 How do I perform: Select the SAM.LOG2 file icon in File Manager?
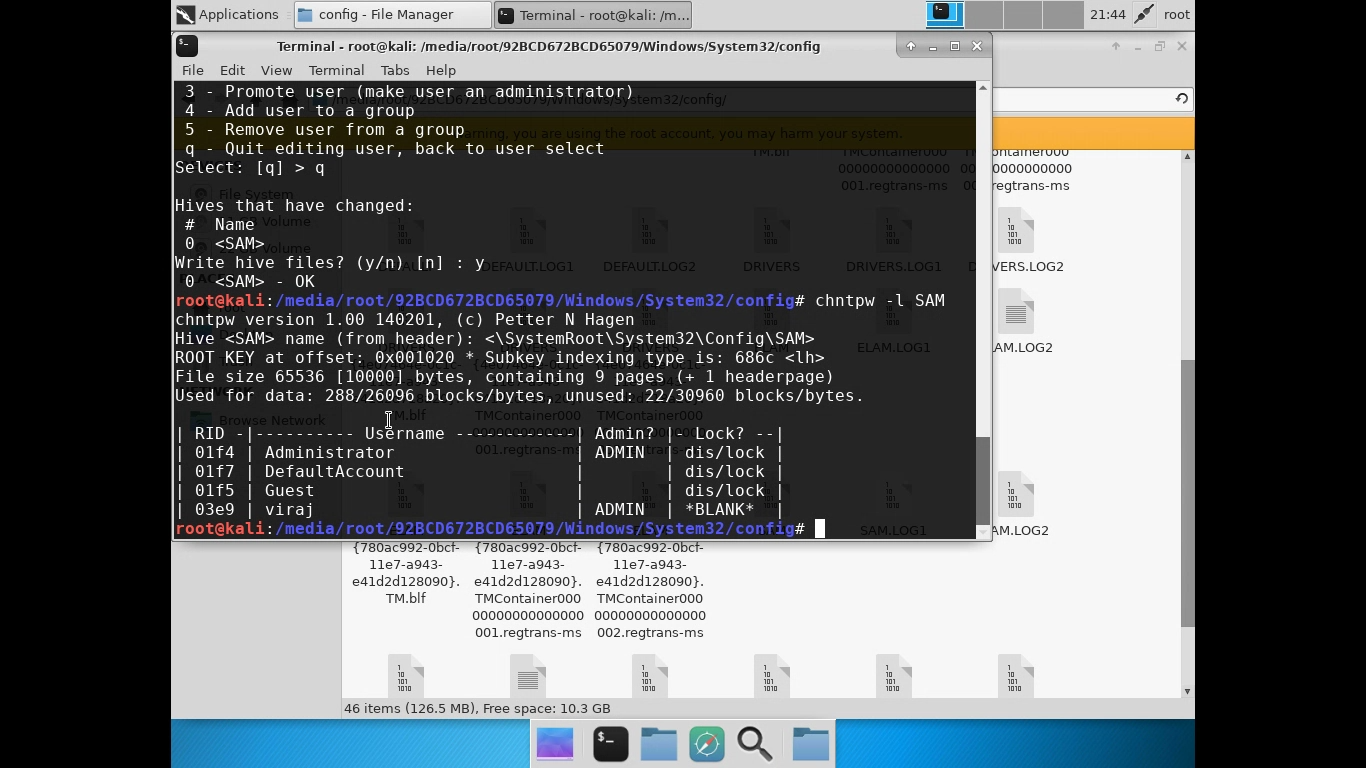click(x=1015, y=495)
